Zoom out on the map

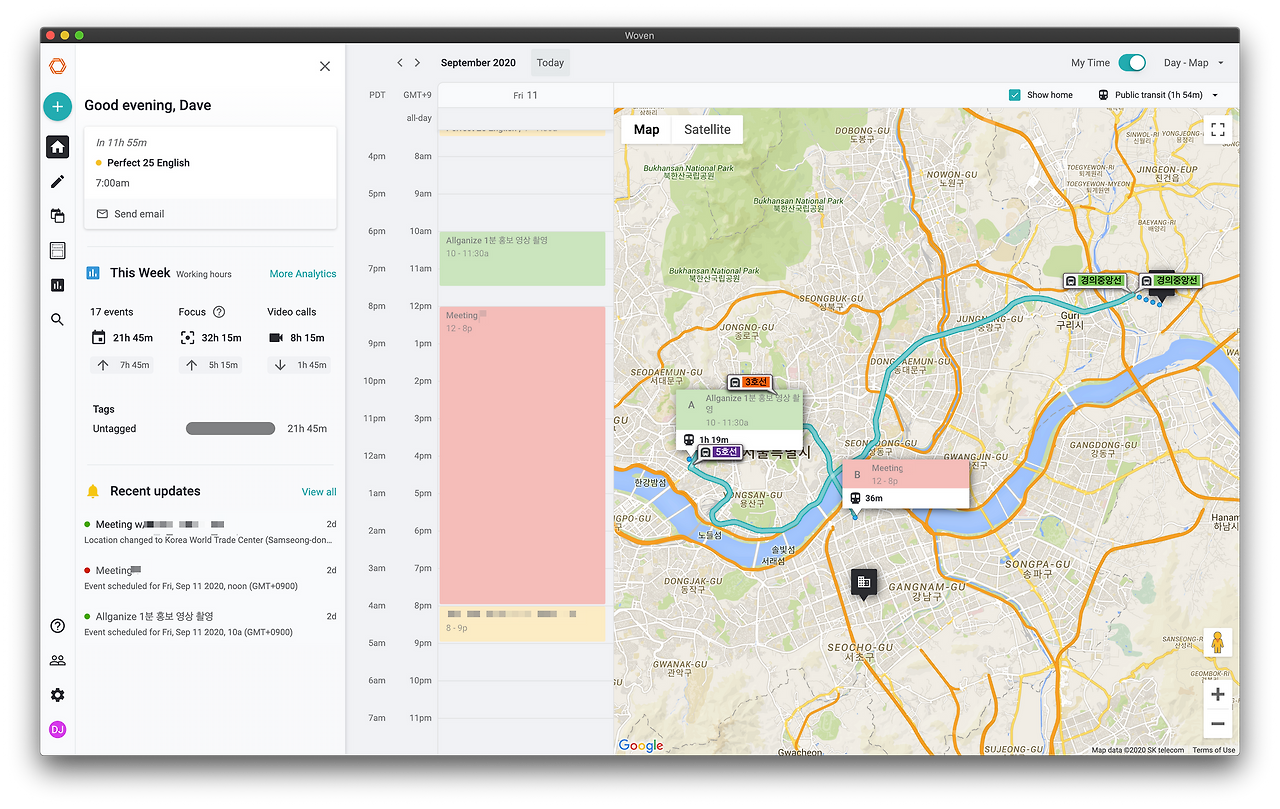pos(1217,723)
